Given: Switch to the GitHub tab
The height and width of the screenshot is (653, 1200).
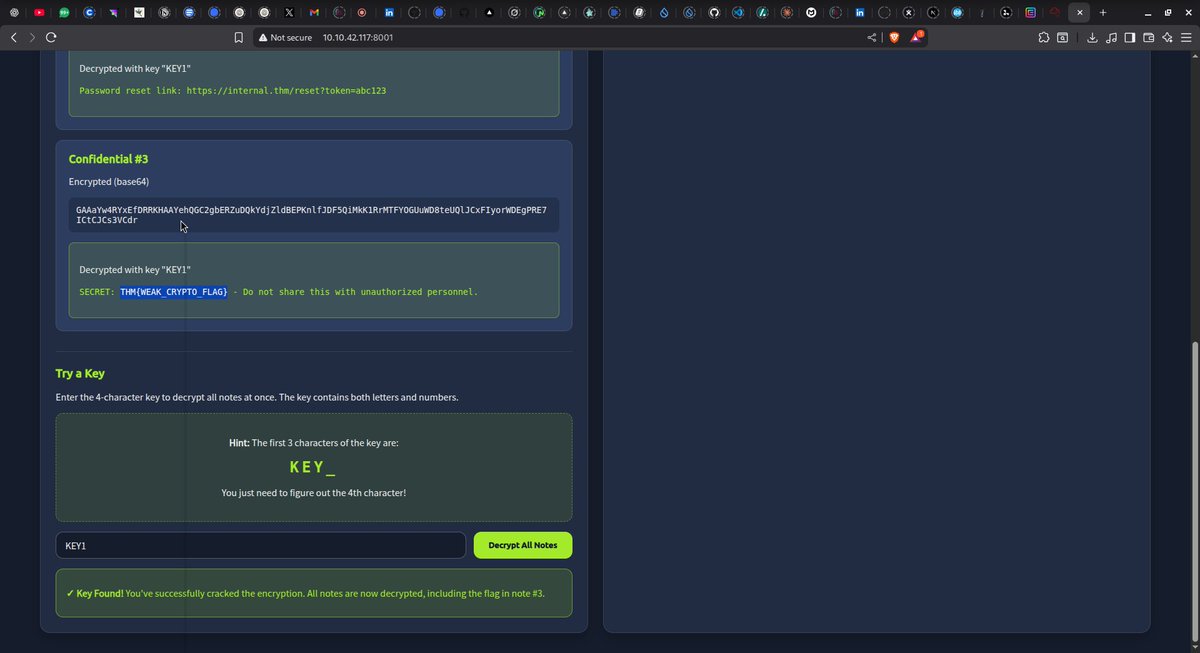Looking at the screenshot, I should [714, 12].
